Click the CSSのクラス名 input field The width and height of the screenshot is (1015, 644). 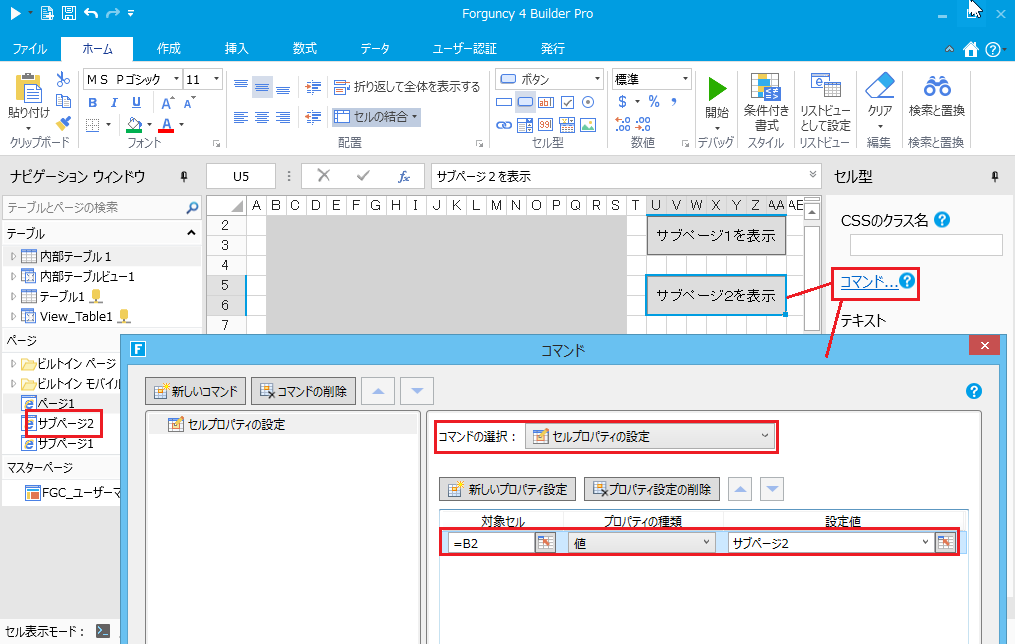[926, 245]
